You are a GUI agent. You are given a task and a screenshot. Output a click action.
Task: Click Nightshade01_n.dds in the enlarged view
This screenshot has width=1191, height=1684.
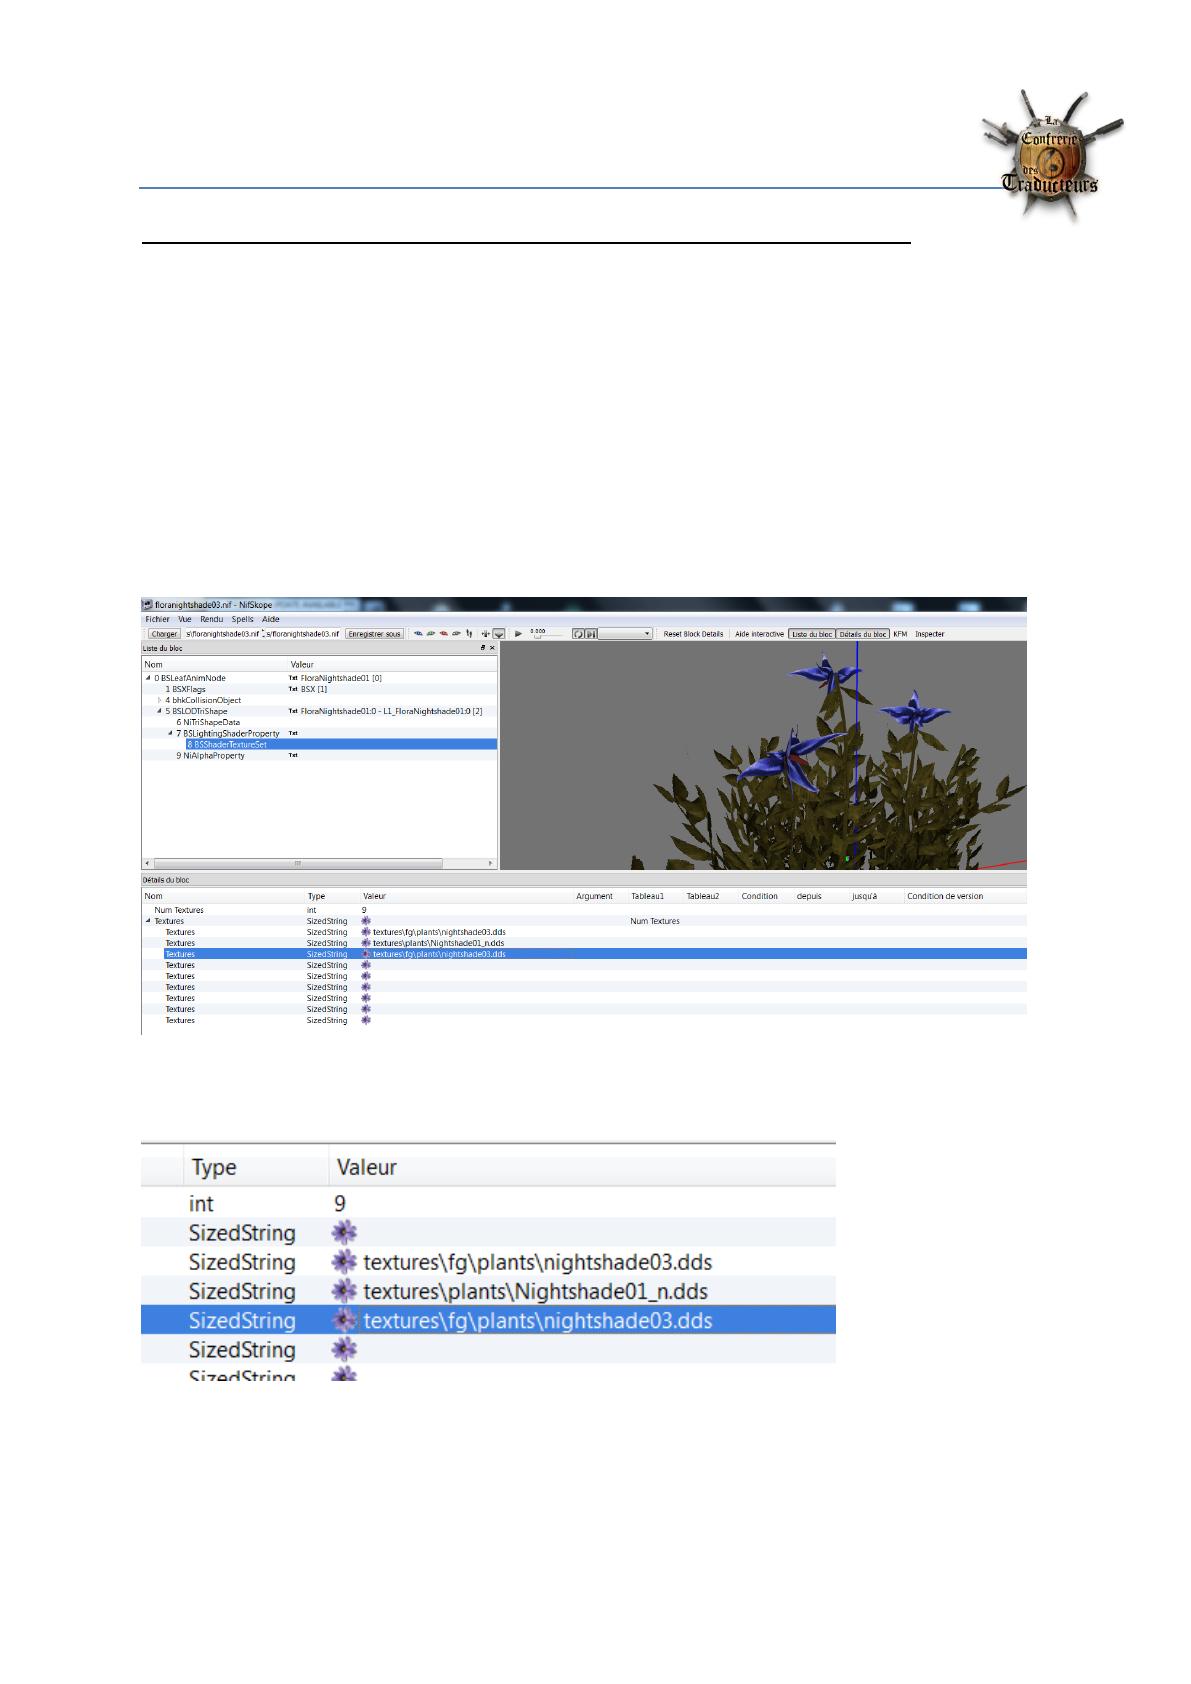point(535,1291)
